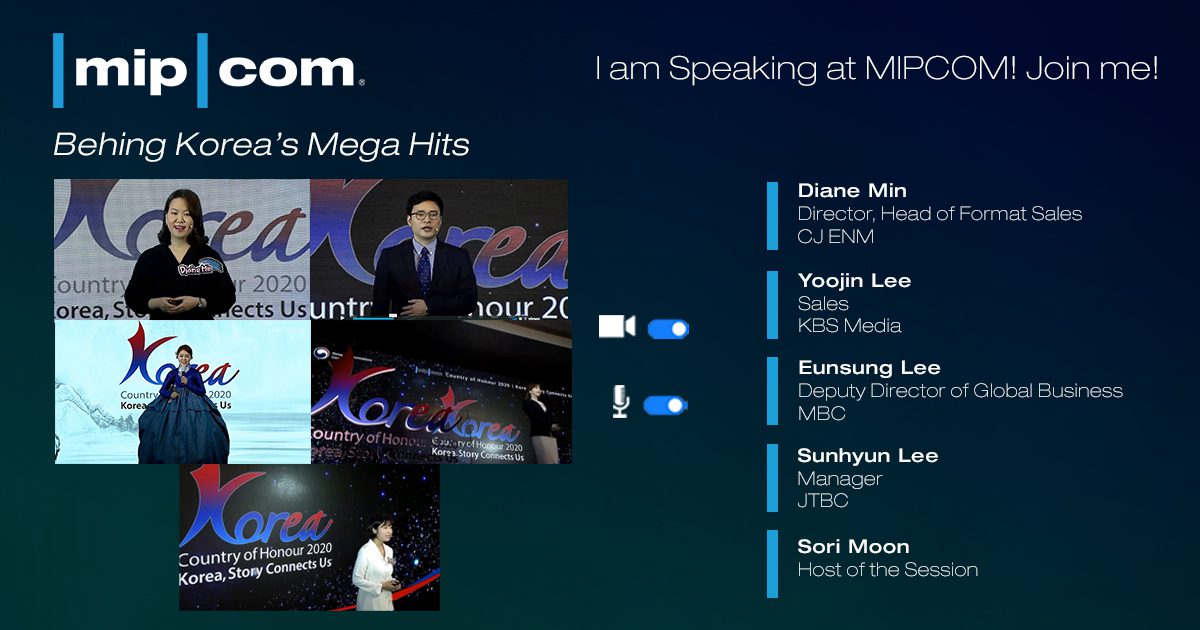Click the mipcom logo

(209, 70)
